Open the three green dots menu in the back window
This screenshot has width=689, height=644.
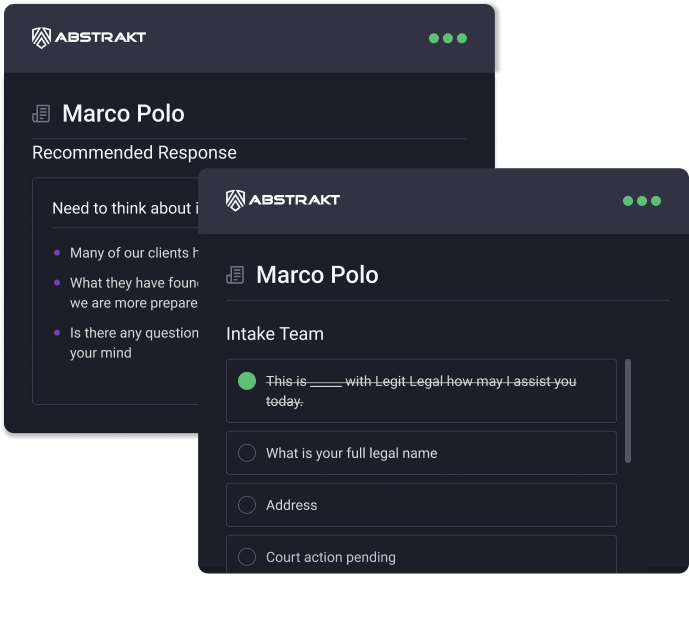447,38
